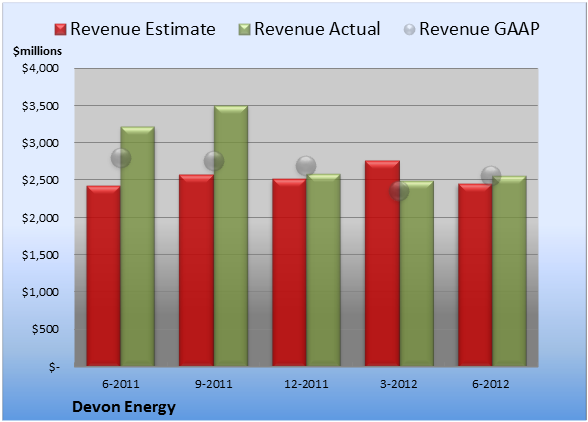Click the '$1,000' axis value
Viewport: 588px width, 422px height.
tap(40, 292)
